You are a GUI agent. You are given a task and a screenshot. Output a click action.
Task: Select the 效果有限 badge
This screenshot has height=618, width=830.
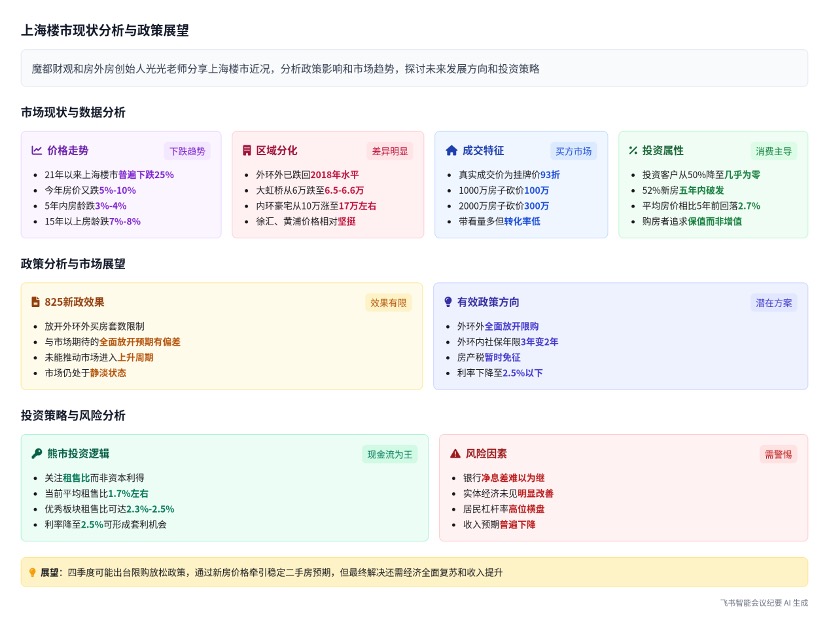(x=388, y=302)
